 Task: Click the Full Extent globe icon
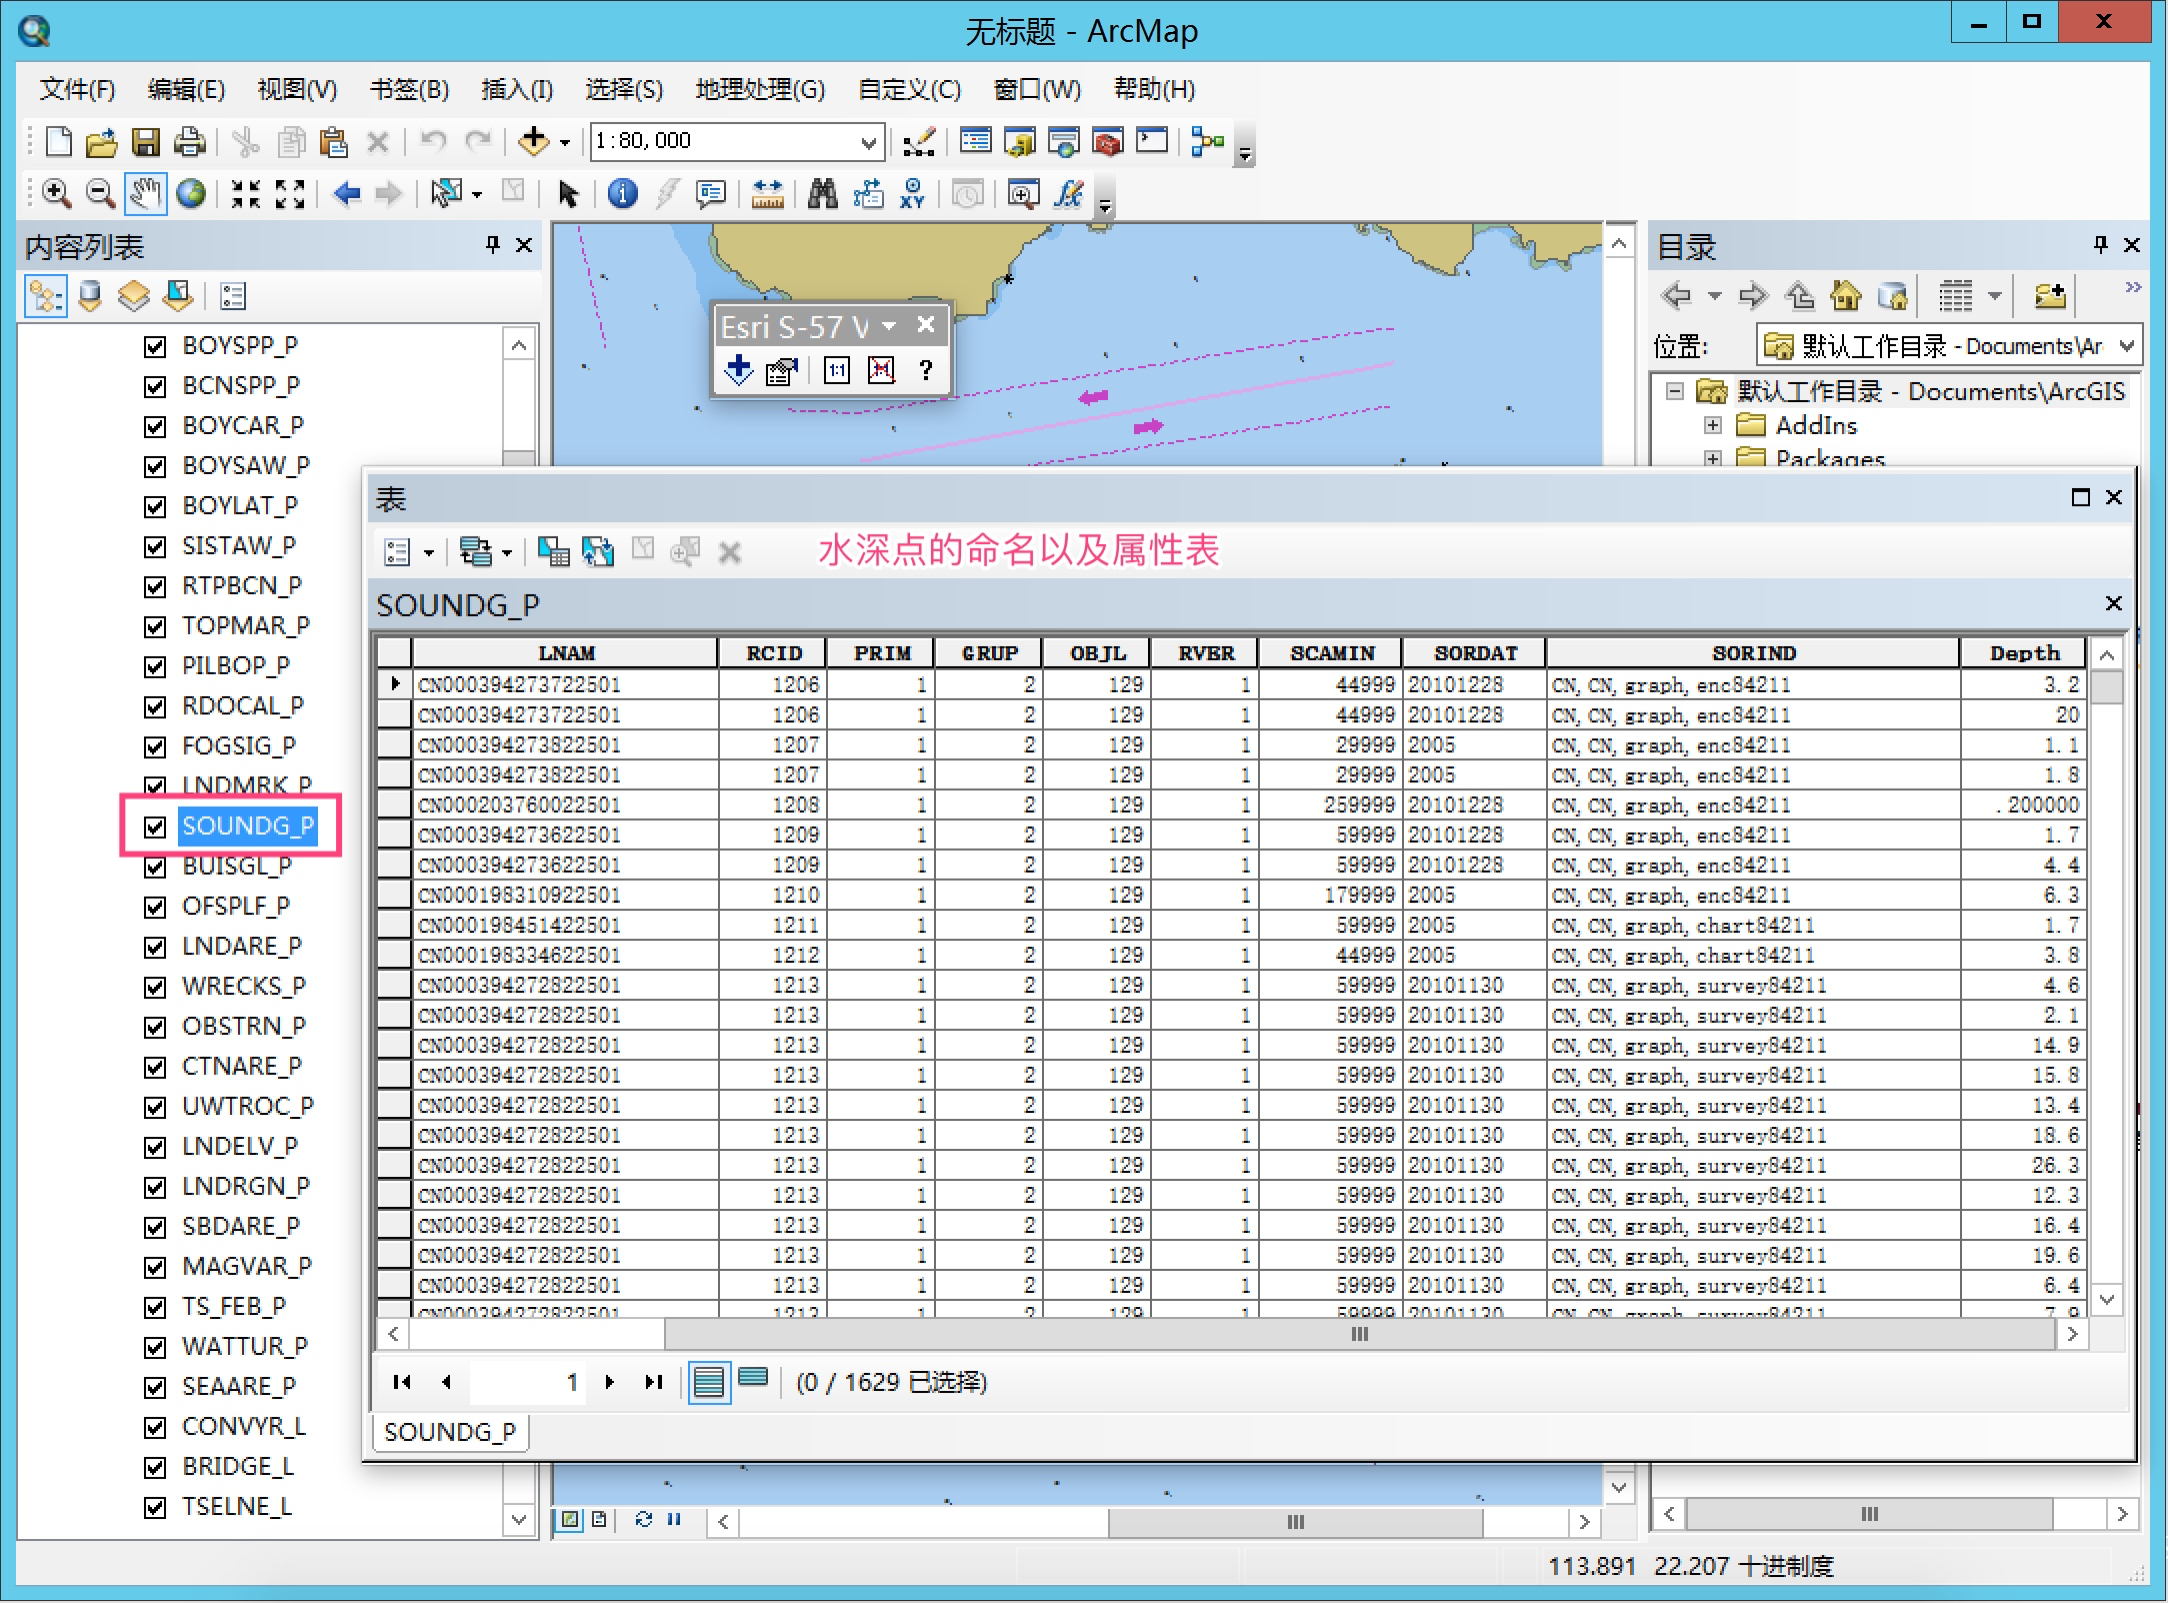tap(191, 193)
